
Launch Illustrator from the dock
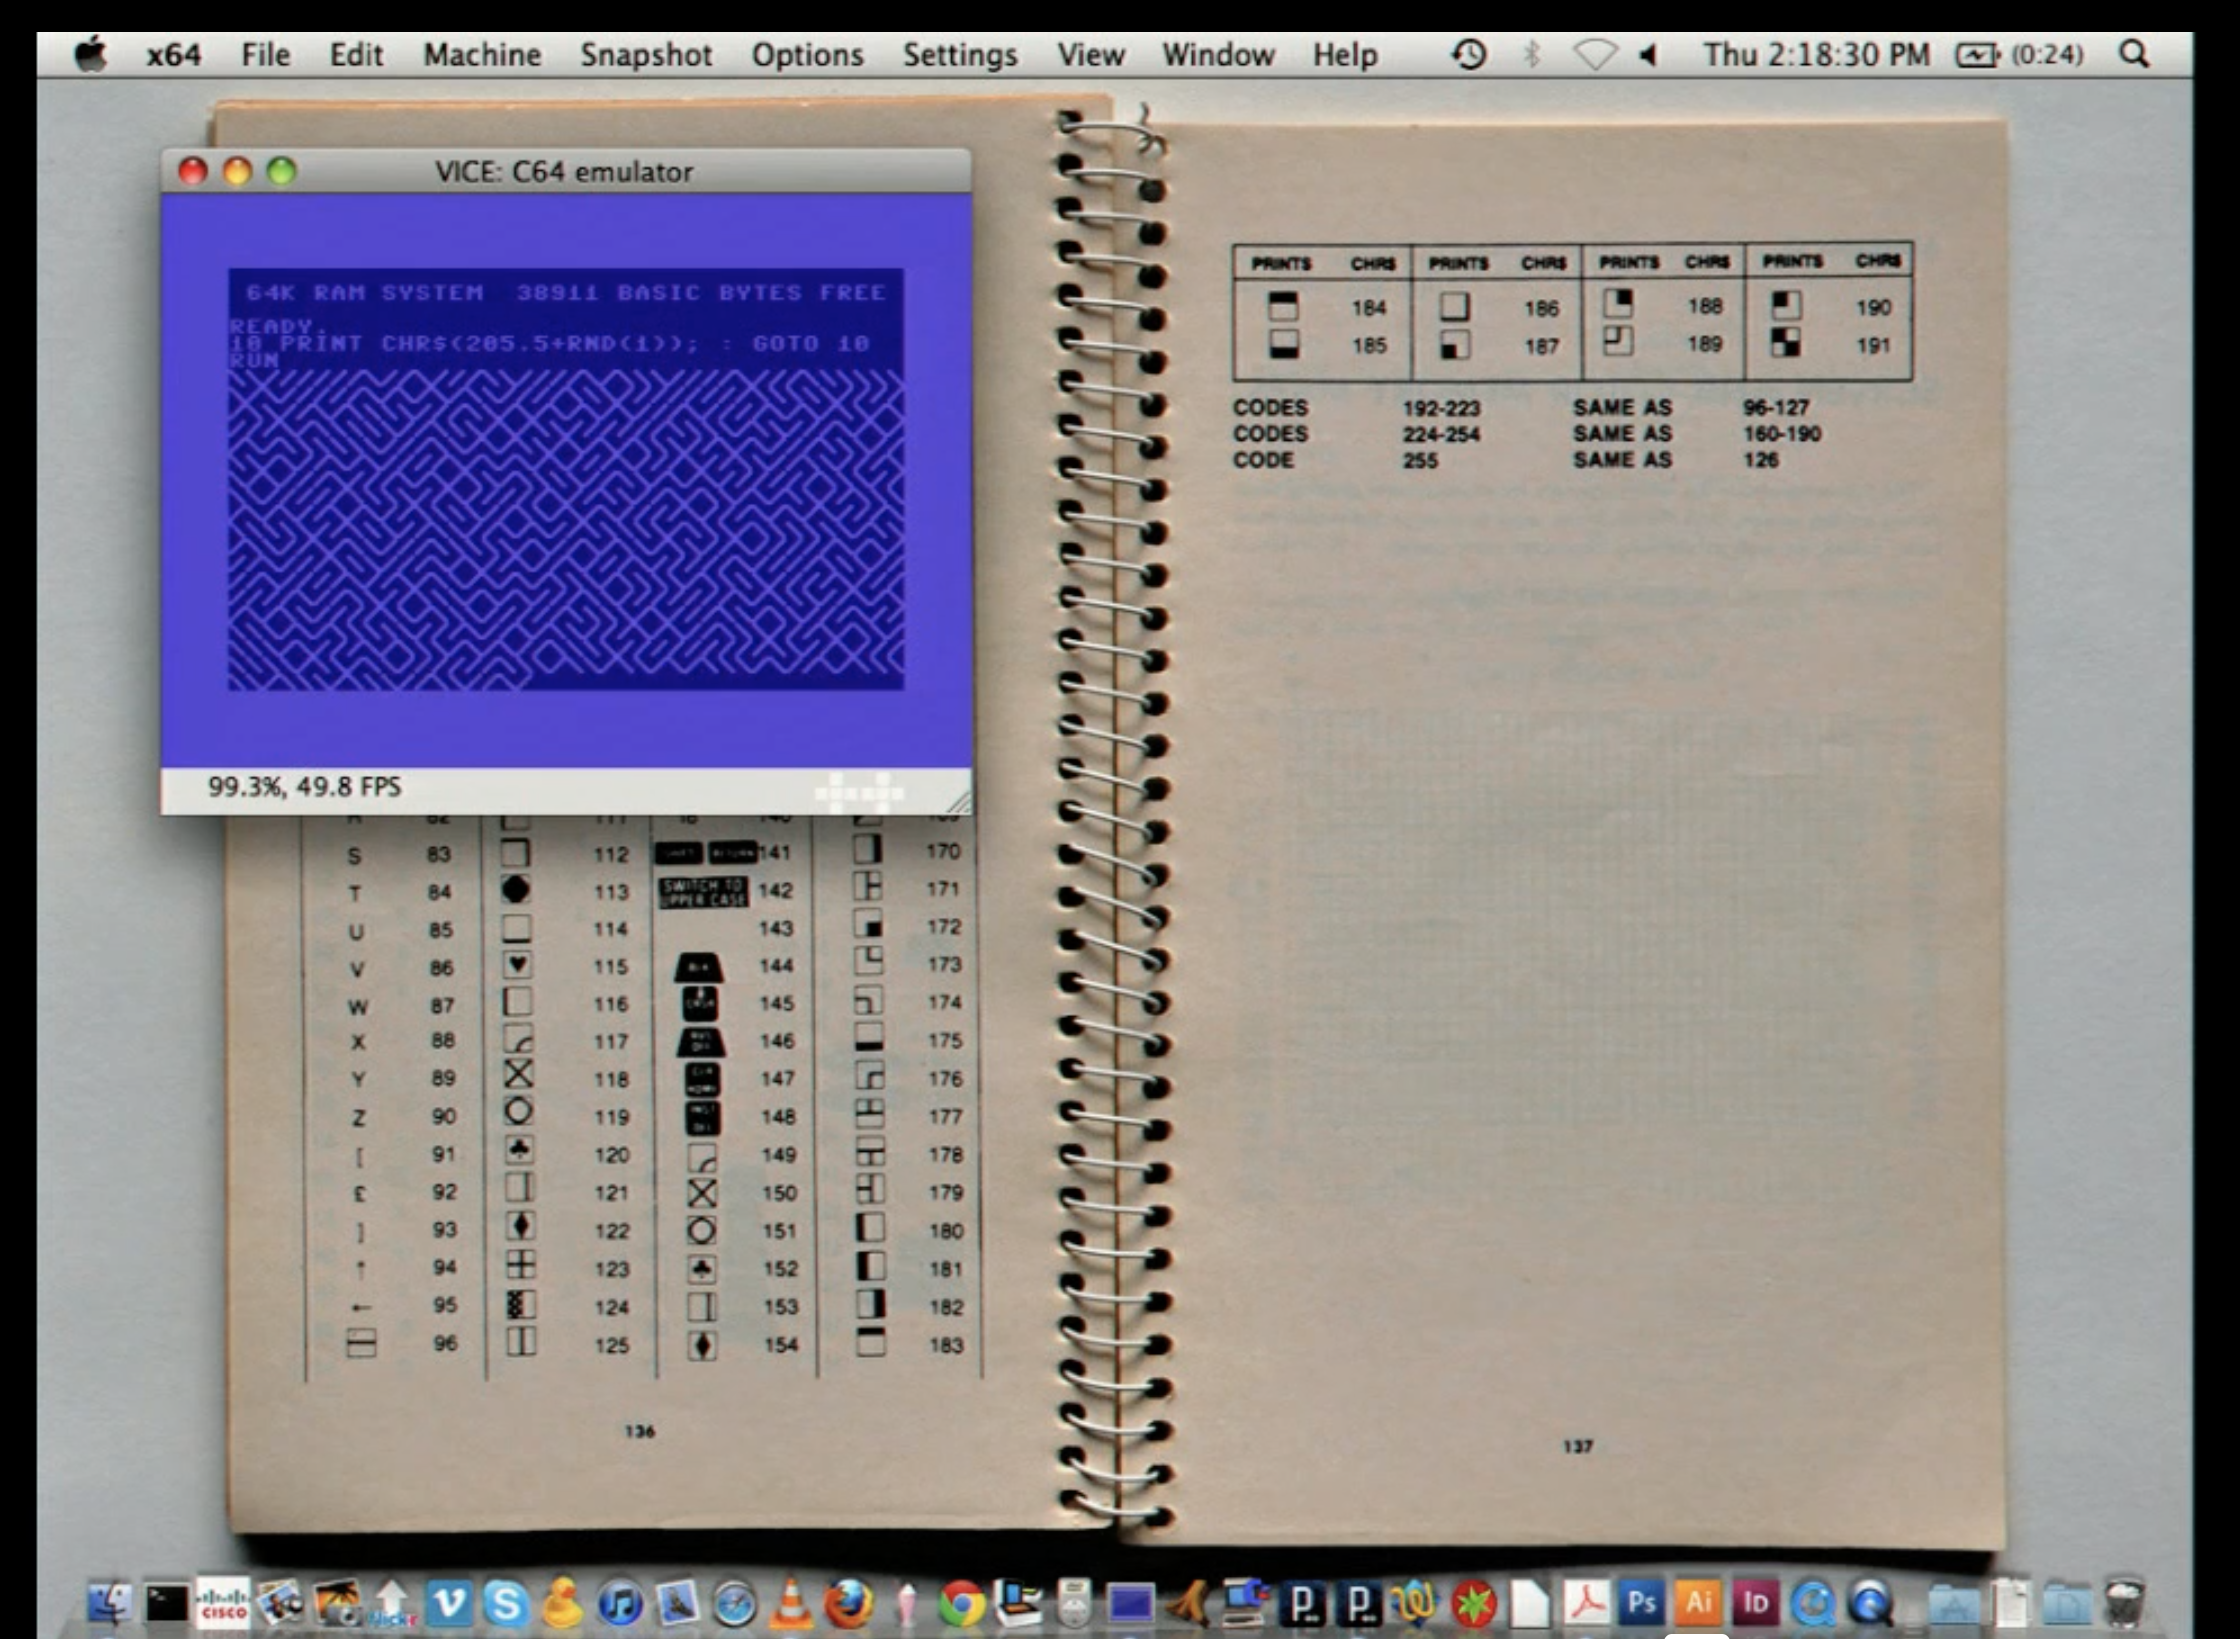1698,1603
